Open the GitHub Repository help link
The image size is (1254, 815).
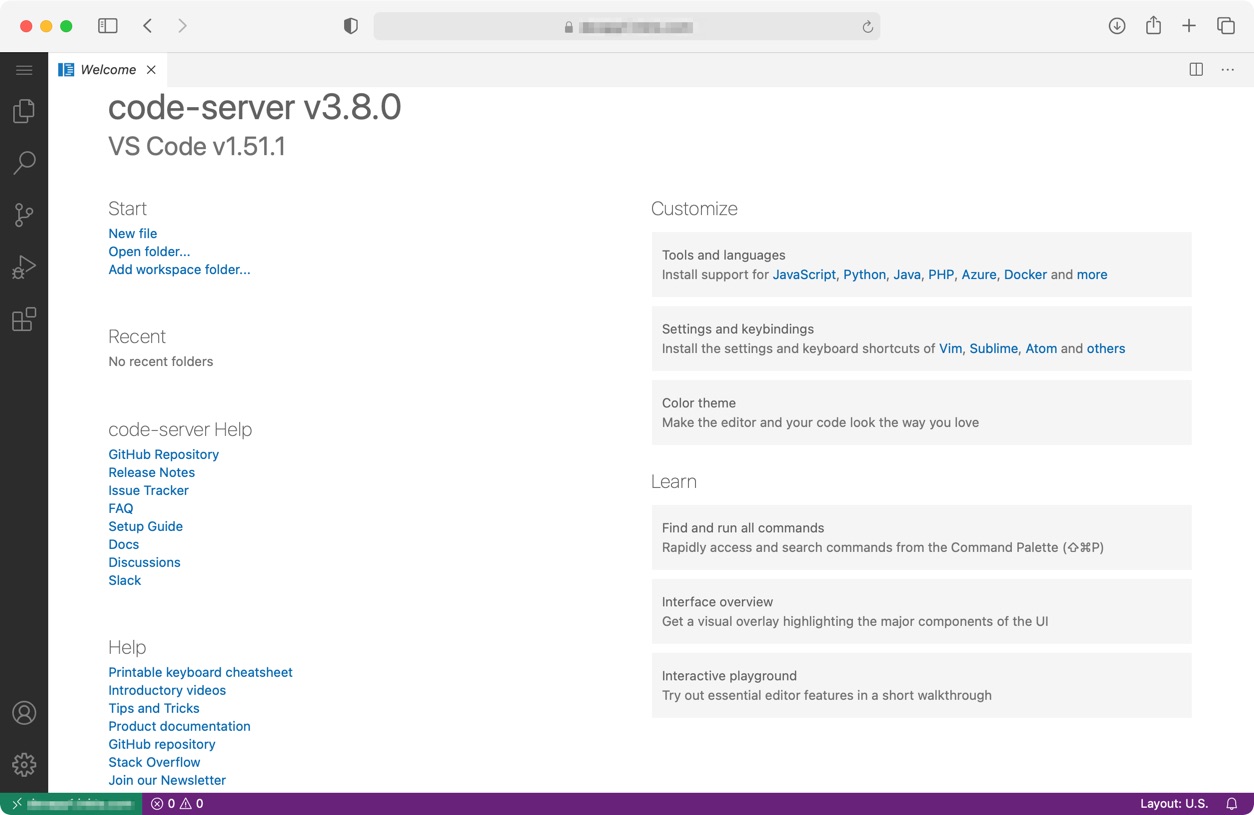click(x=163, y=454)
